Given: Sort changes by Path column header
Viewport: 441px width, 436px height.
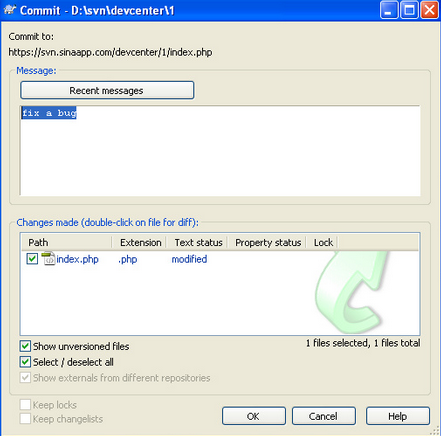Looking at the screenshot, I should 66,242.
